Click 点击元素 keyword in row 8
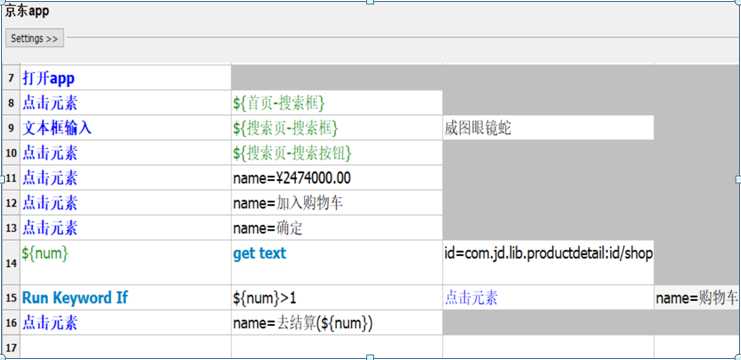 tap(126, 103)
